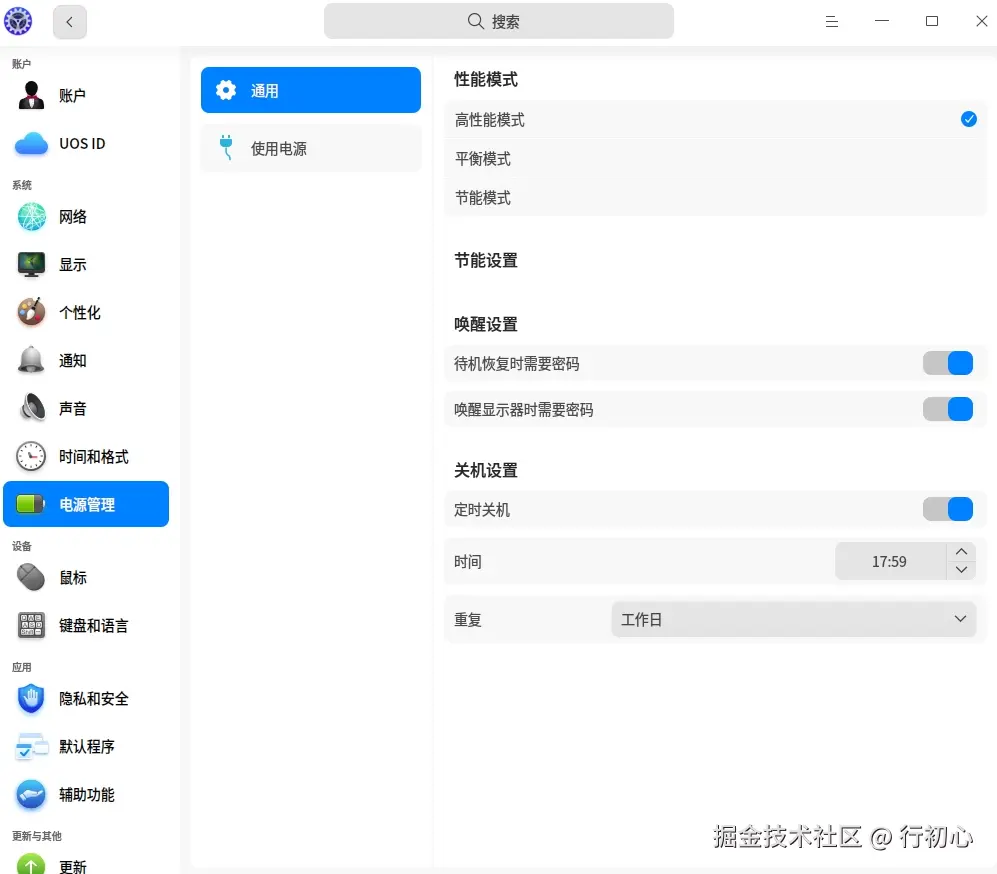Image resolution: width=997 pixels, height=874 pixels.
Task: Click the gear icon of 通用
Action: click(226, 90)
